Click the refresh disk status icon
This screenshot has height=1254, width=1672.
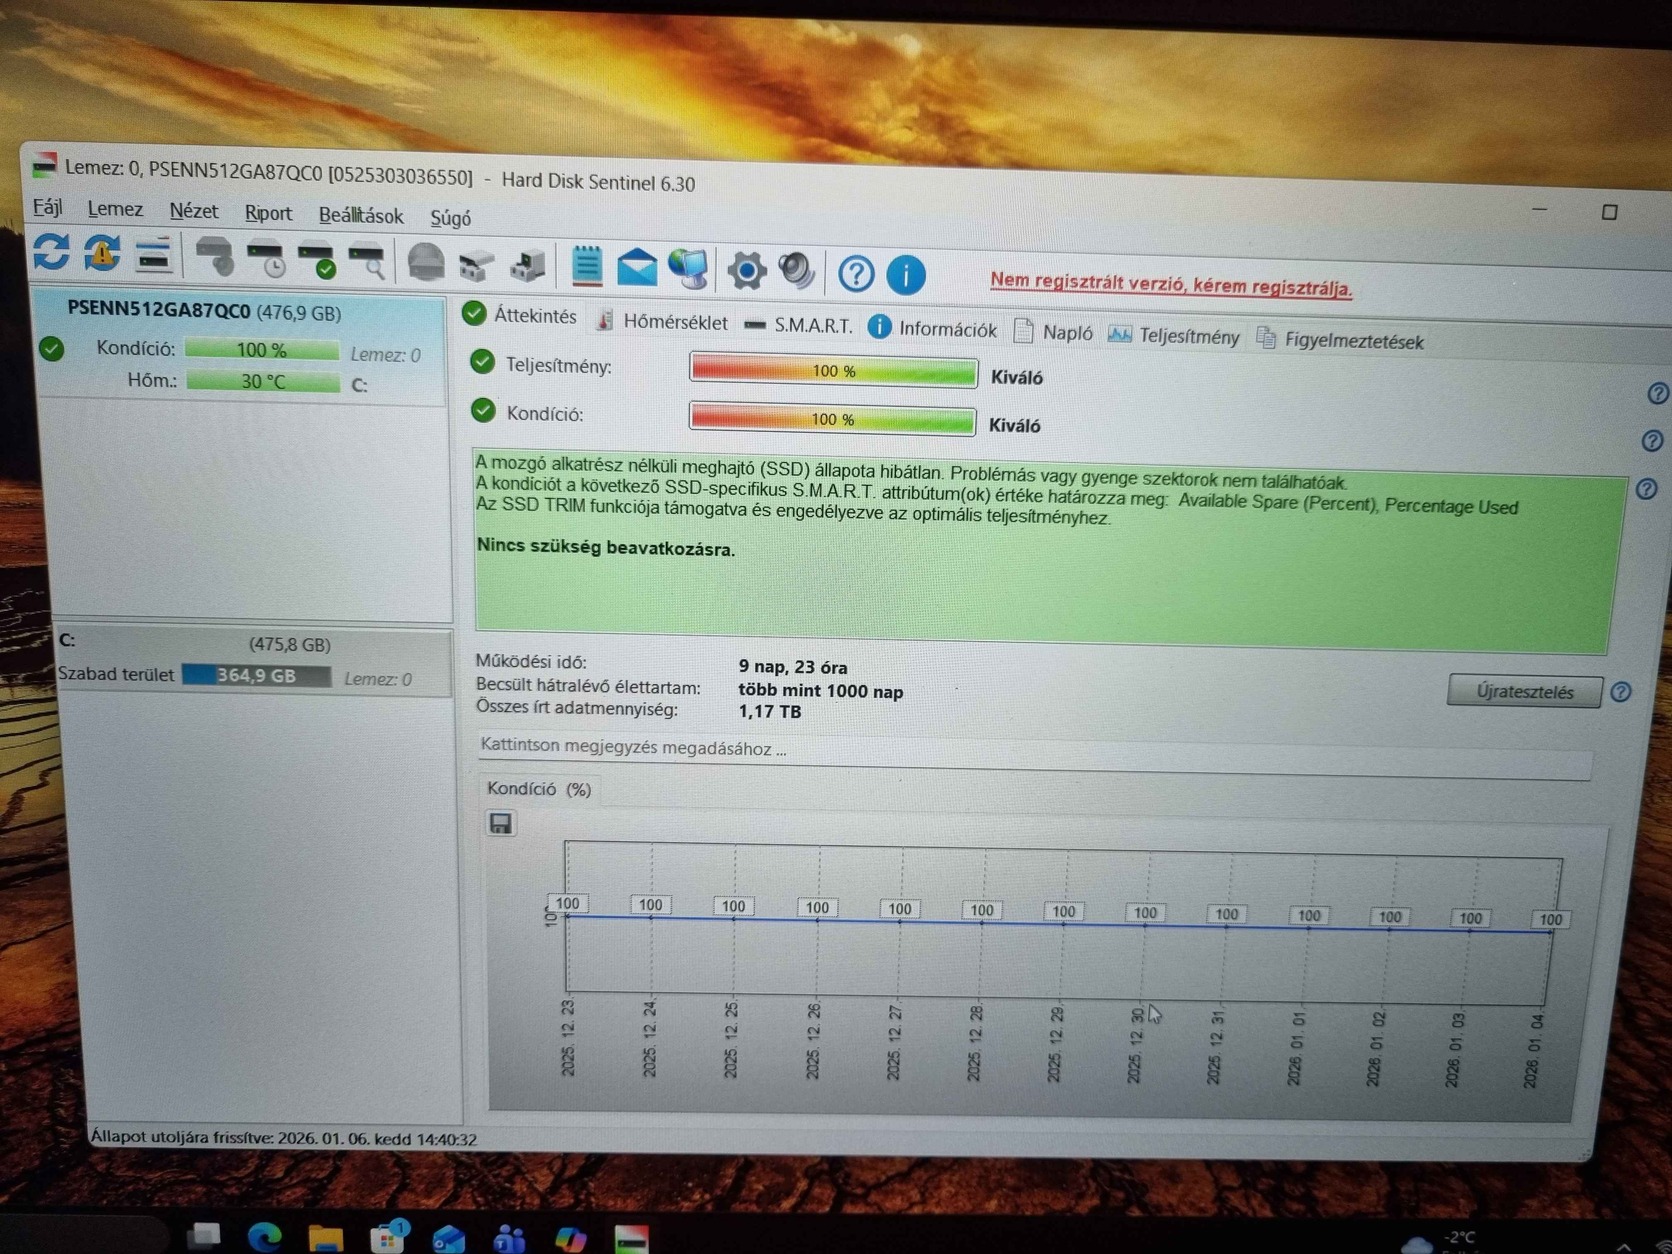(51, 251)
